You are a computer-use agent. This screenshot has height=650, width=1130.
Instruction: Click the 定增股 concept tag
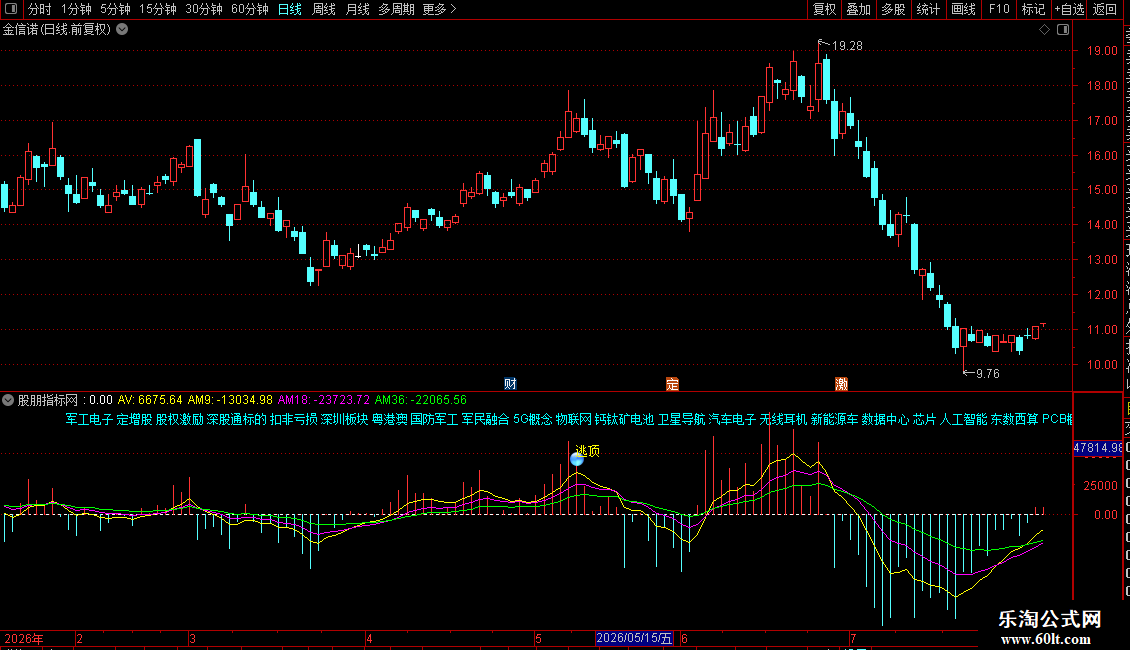134,419
